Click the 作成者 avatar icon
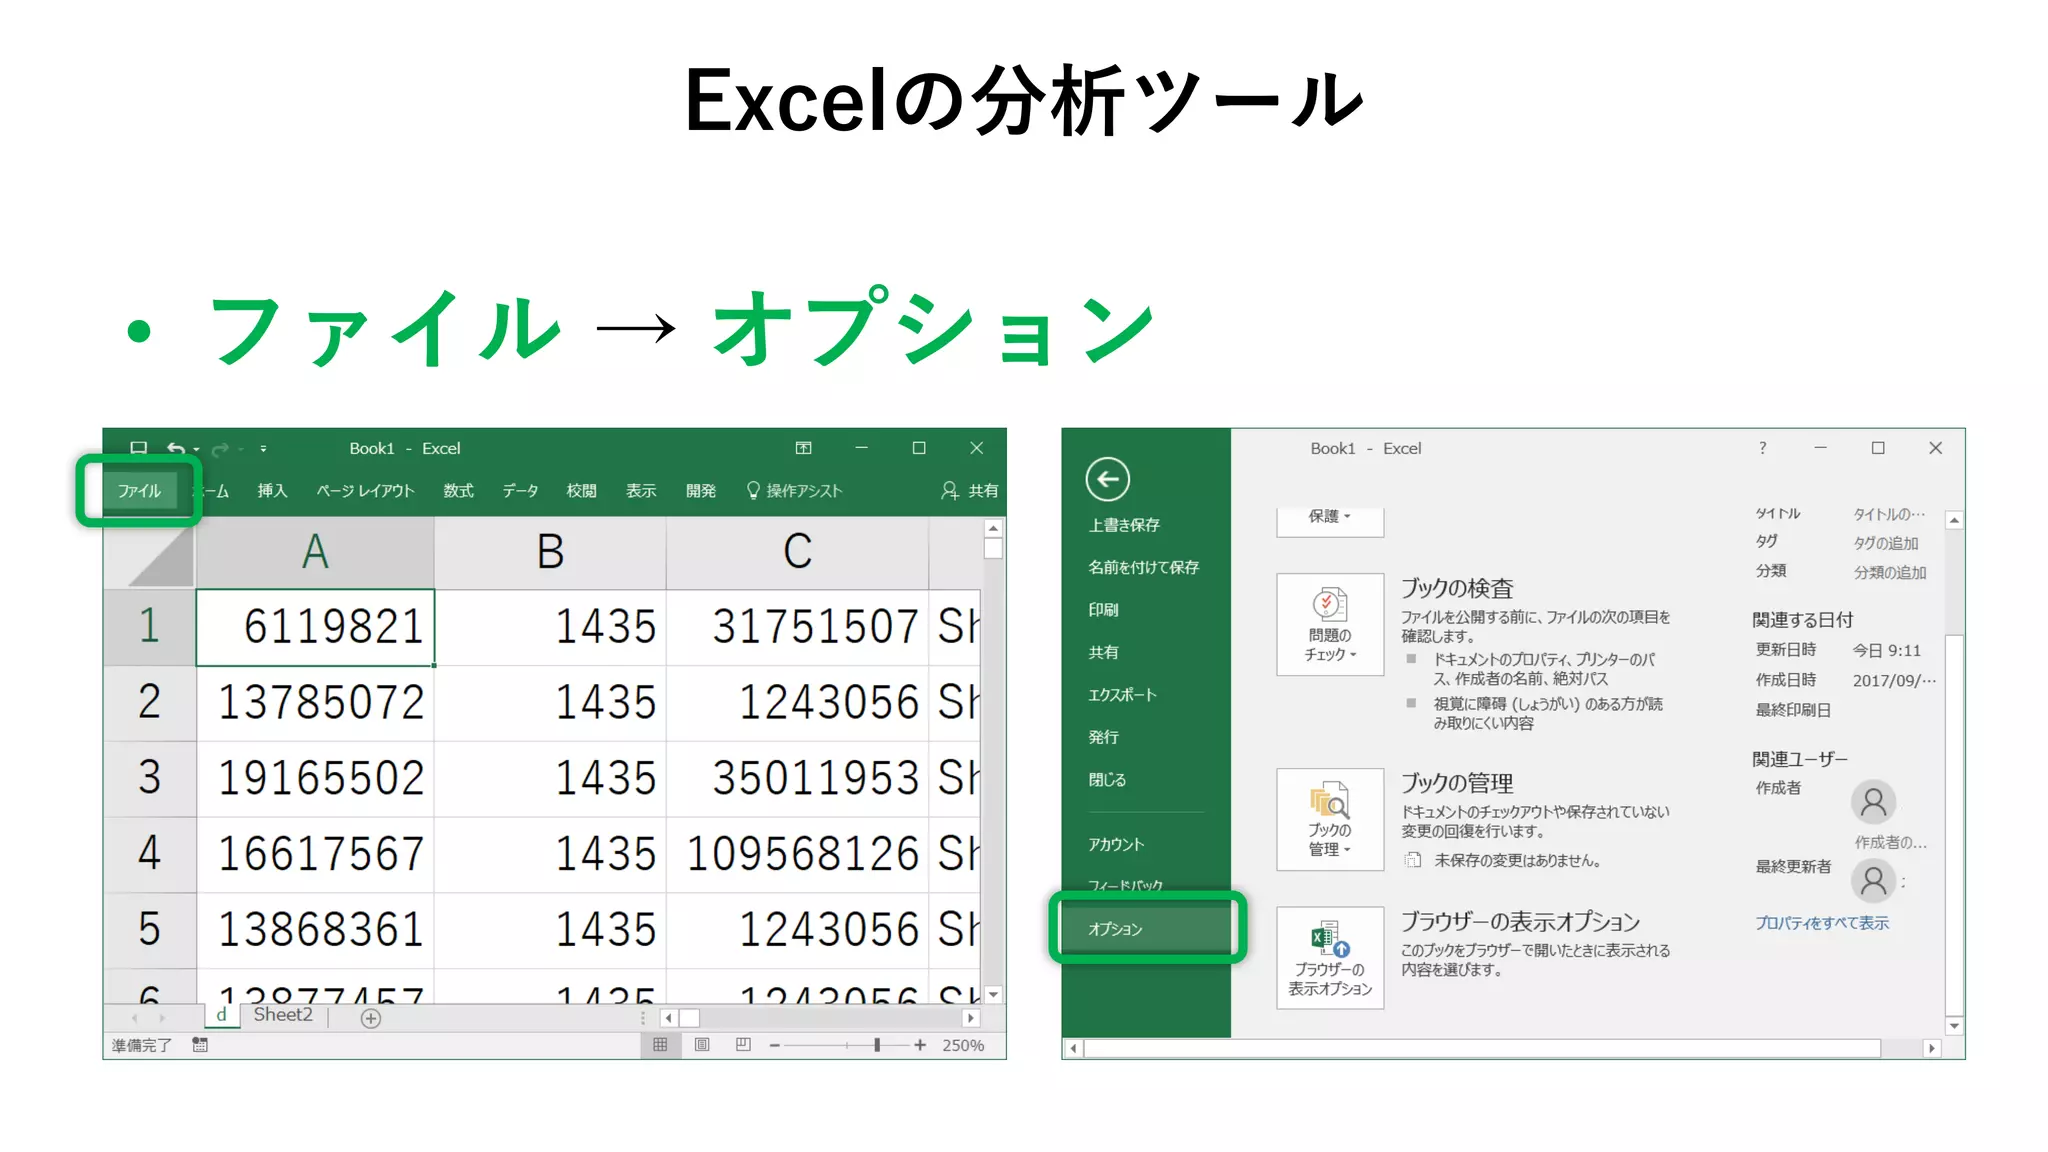The image size is (2048, 1152). pyautogui.click(x=1873, y=803)
